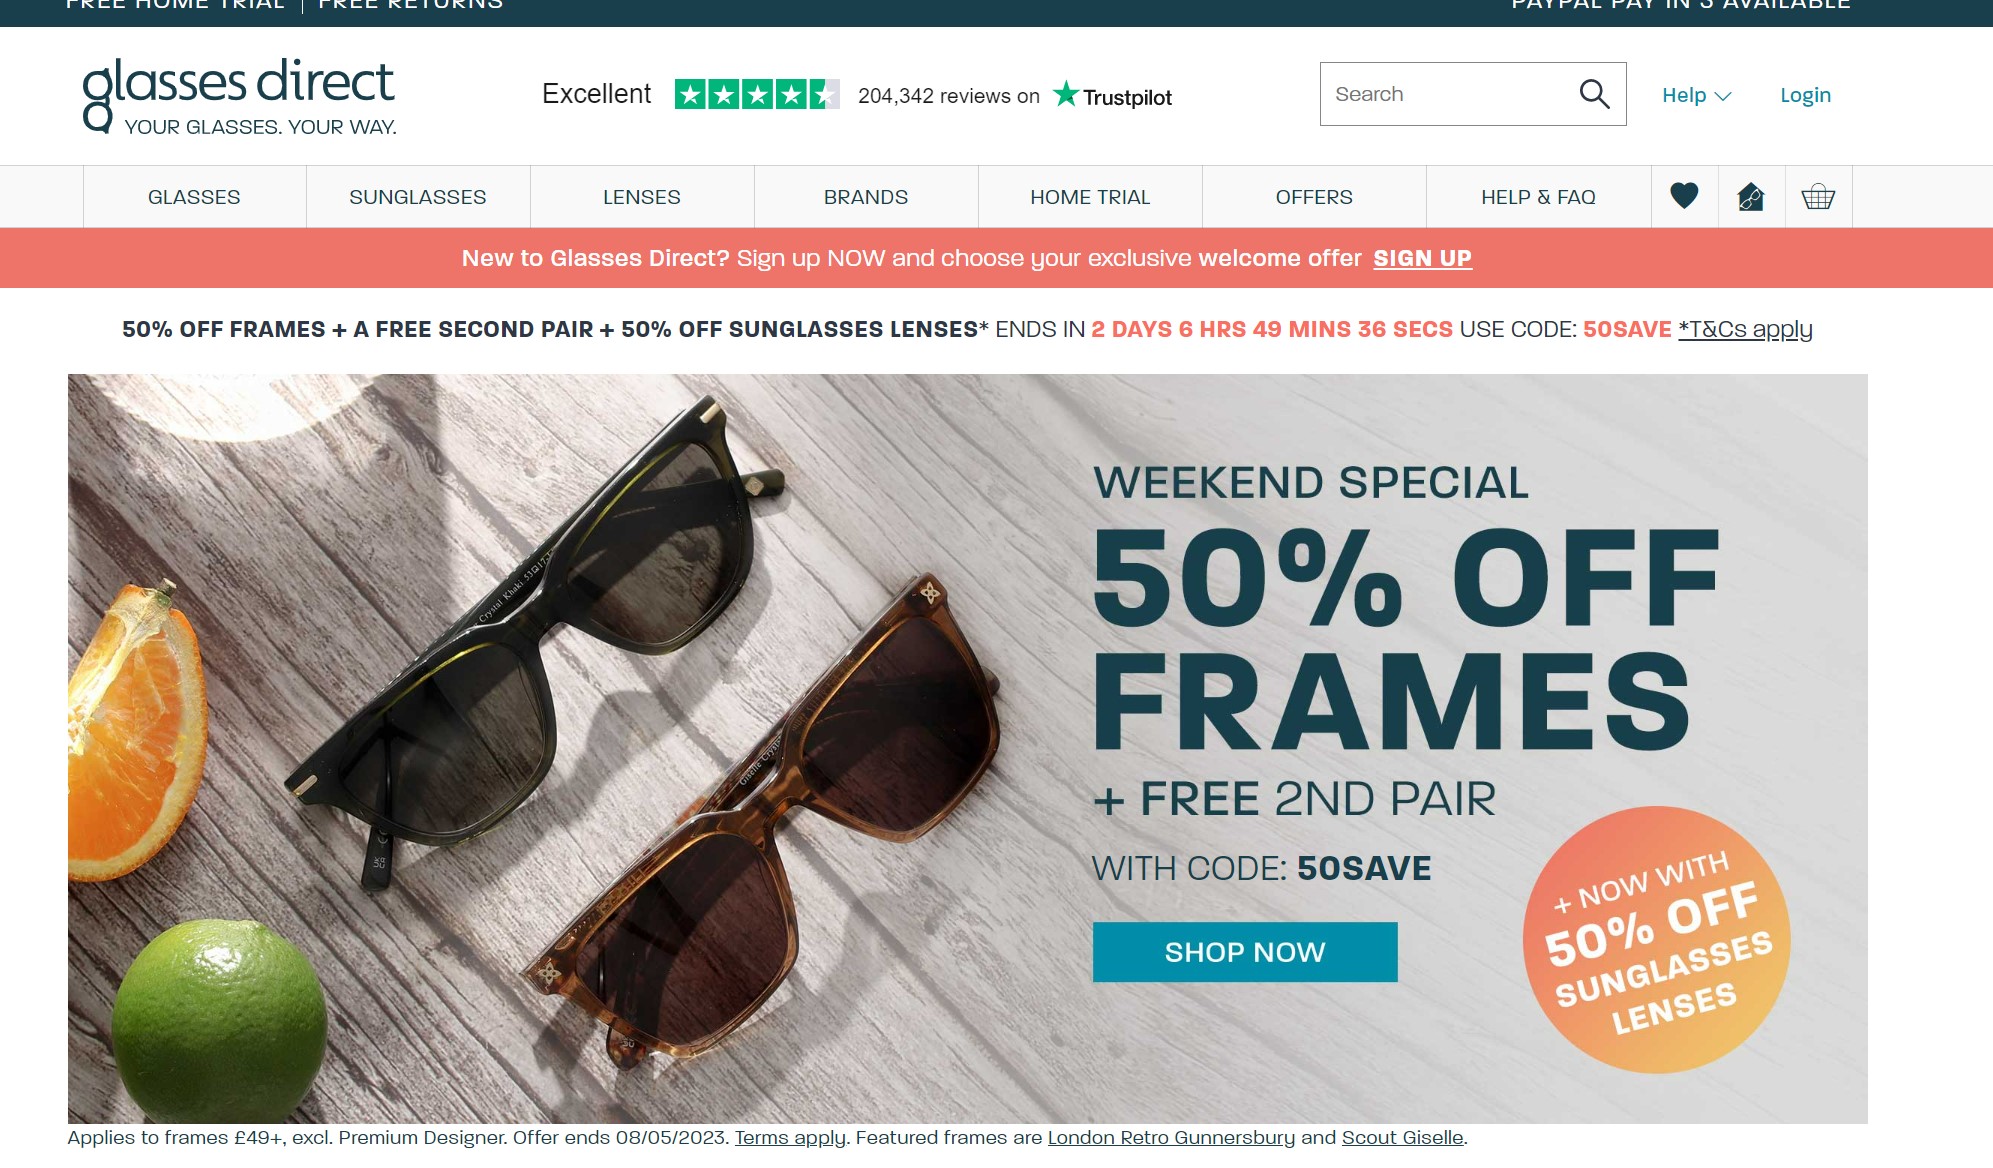Focus the Search input field

pos(1450,94)
